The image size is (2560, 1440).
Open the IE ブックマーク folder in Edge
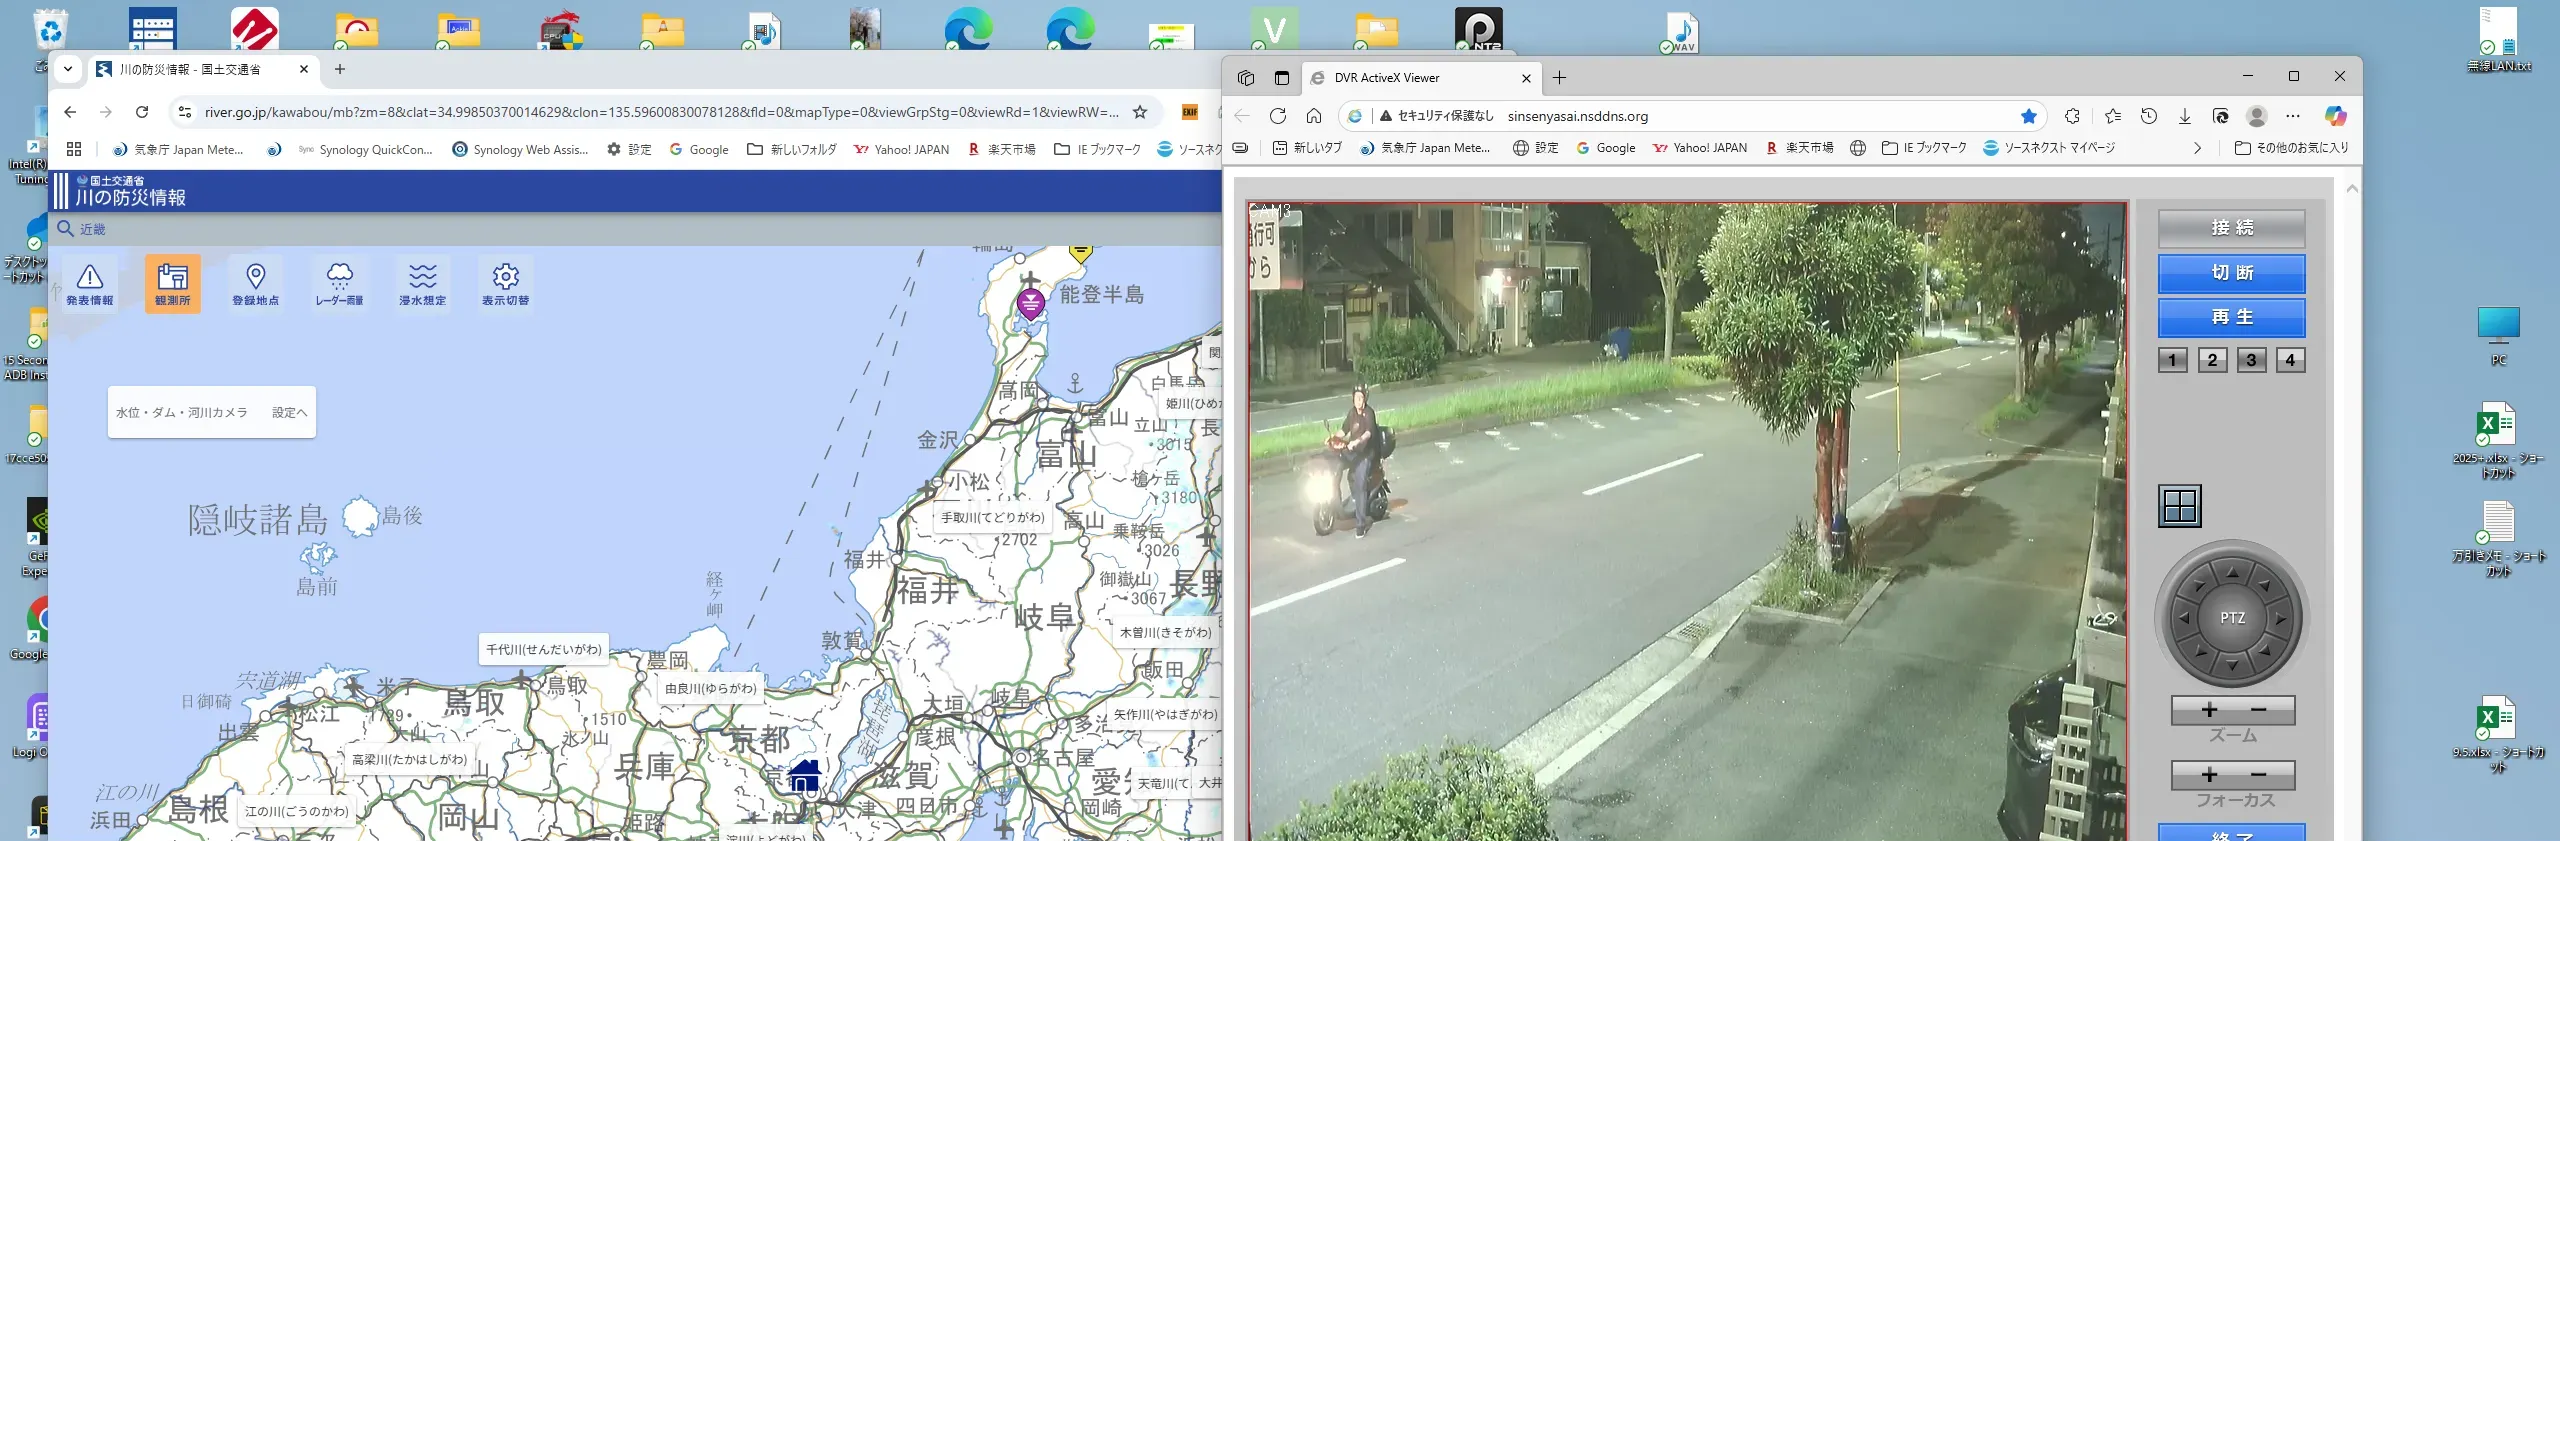pos(1924,148)
